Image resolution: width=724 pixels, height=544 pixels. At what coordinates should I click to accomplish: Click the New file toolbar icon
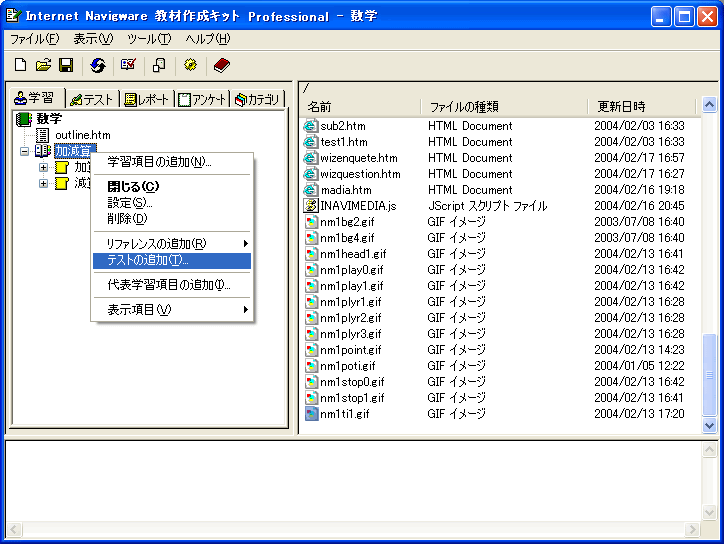pos(20,65)
